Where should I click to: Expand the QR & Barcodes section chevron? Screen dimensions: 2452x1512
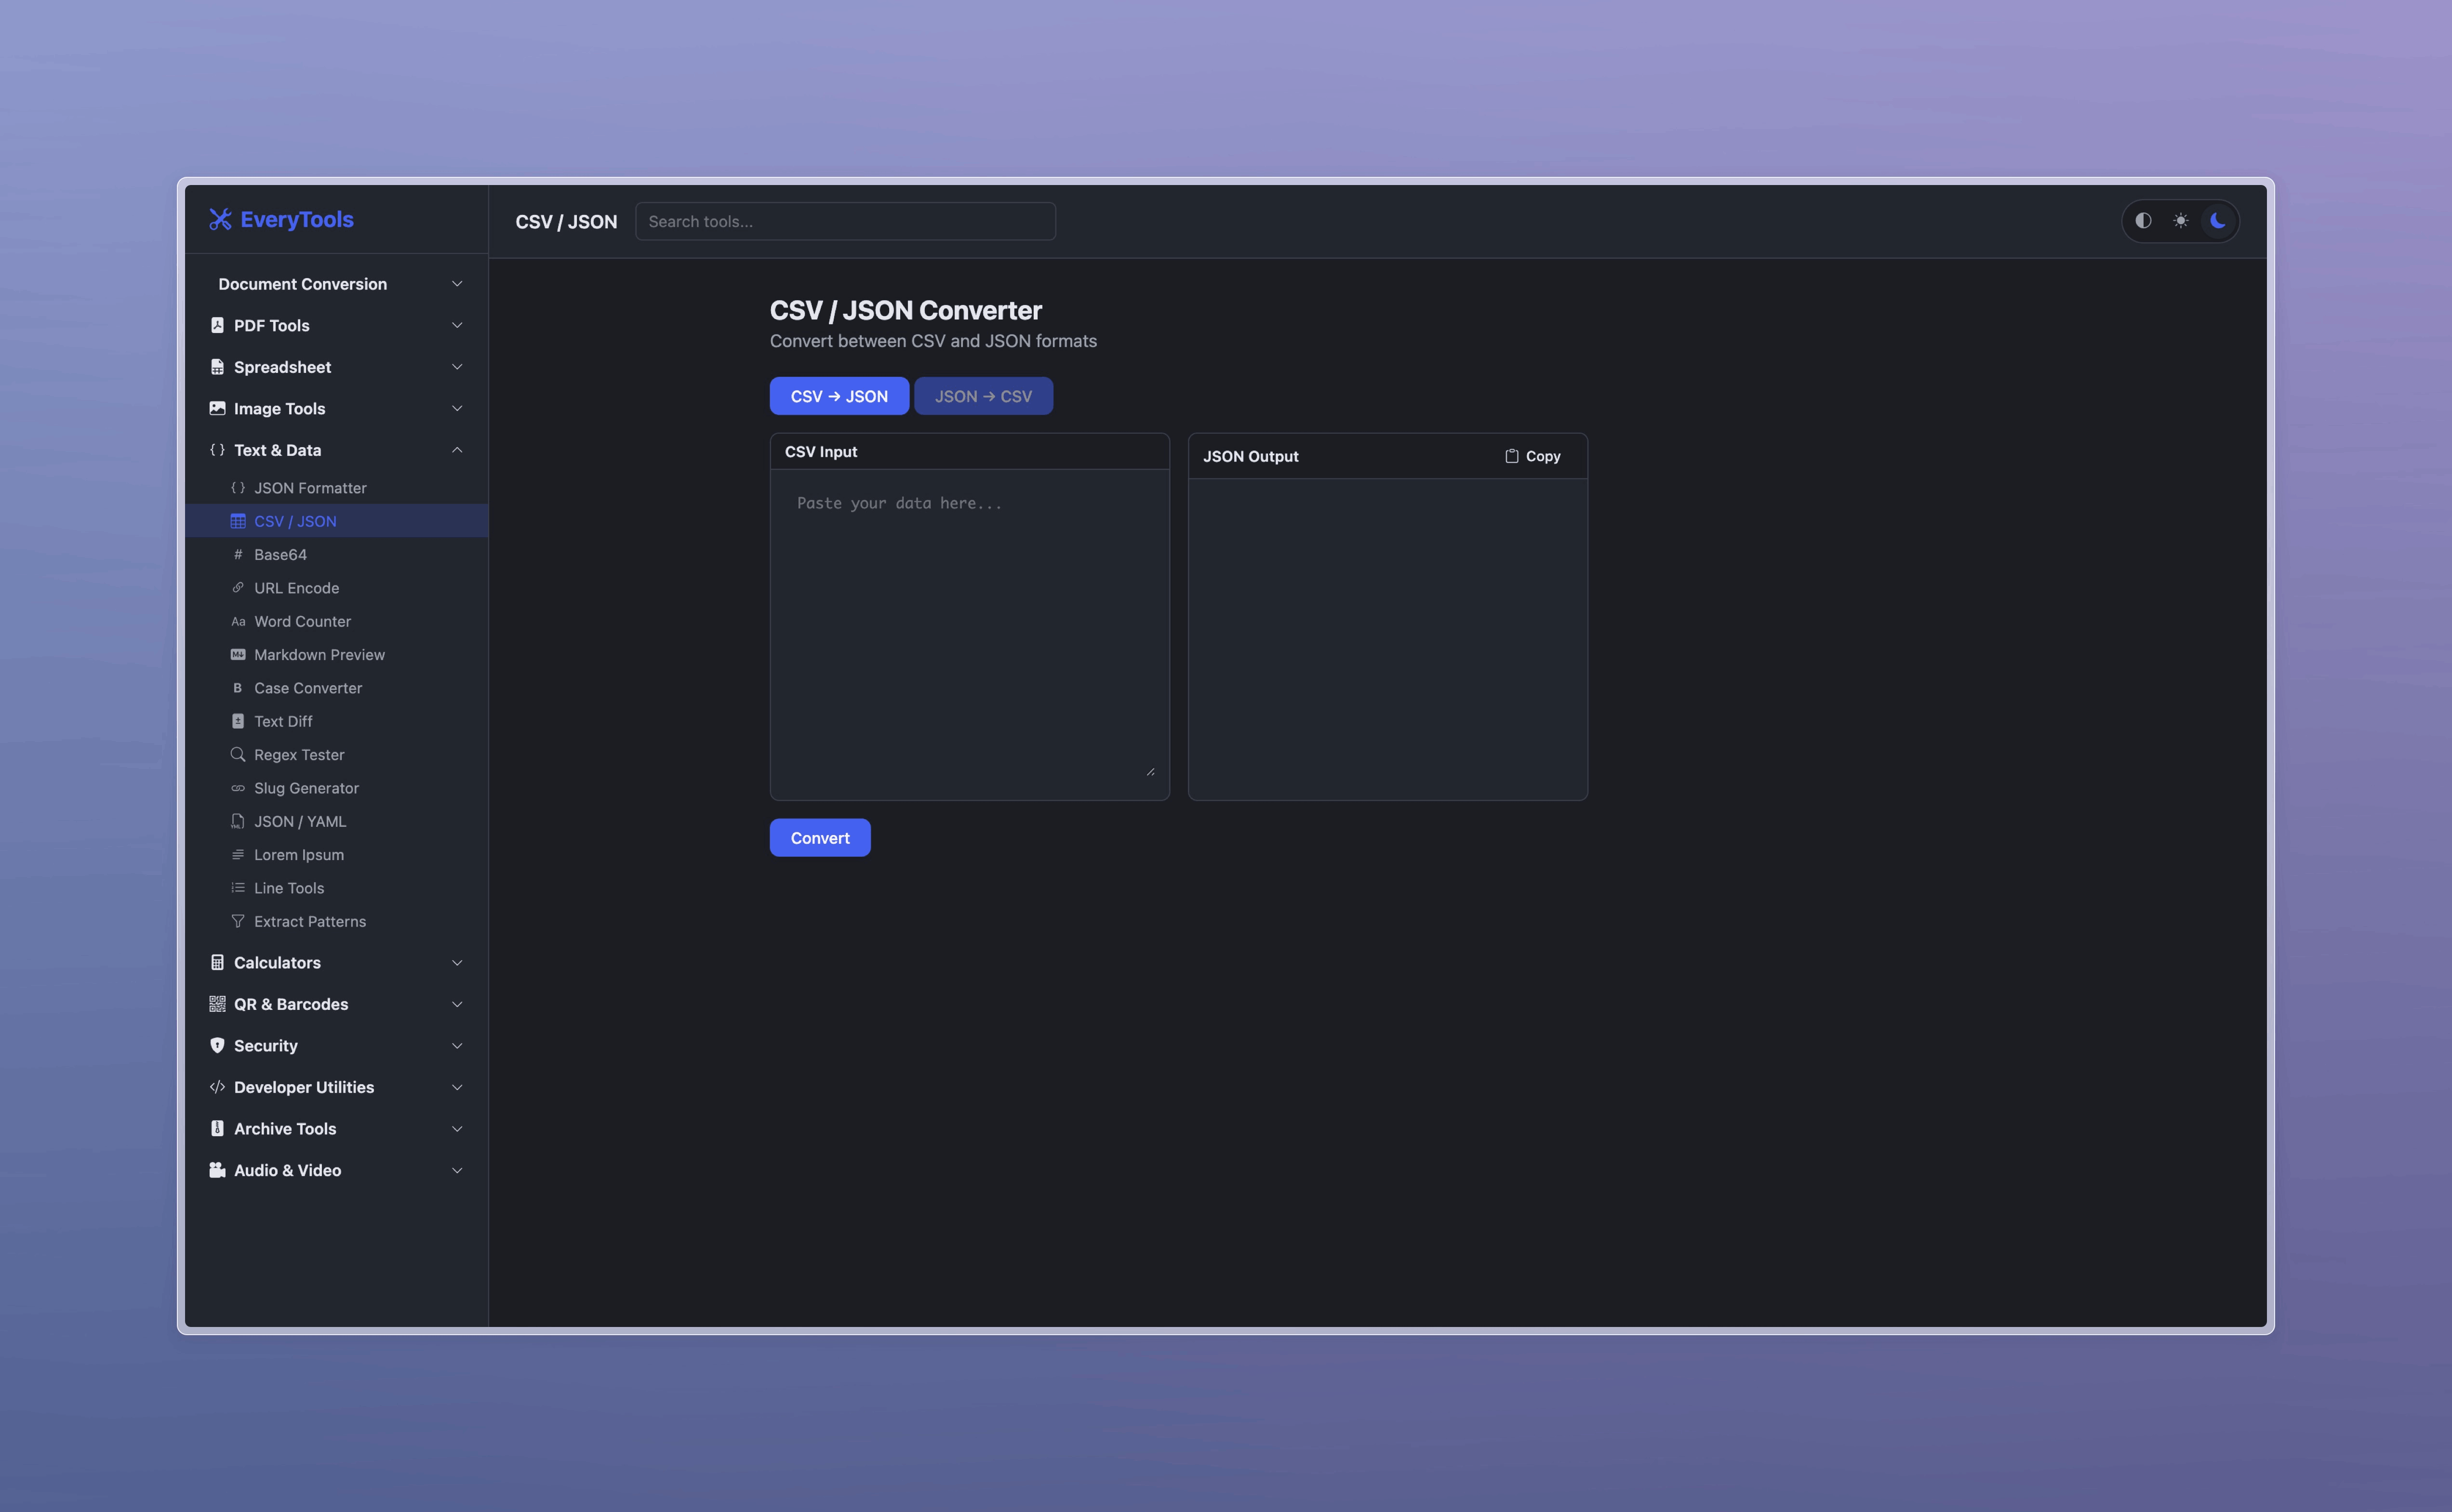click(x=457, y=1004)
